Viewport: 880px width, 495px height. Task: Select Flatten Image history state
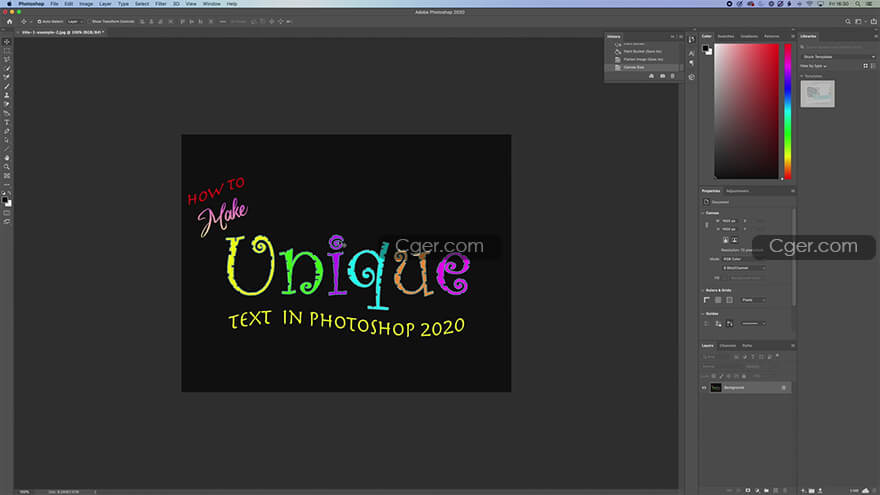(643, 59)
